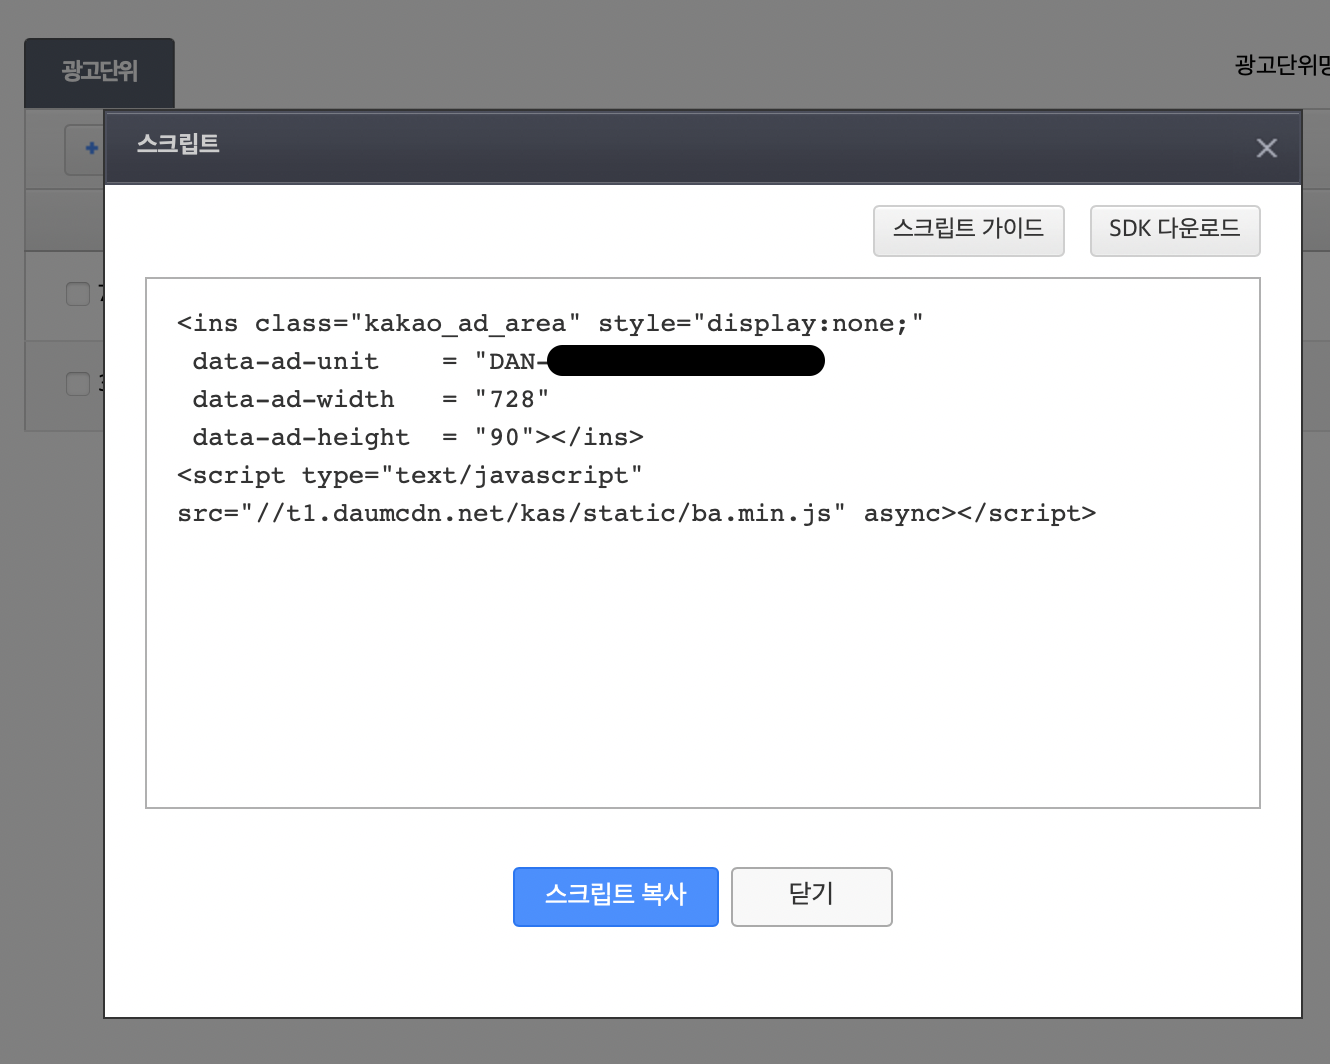
Task: Select the 광고단위 tab behind the dialog
Action: pos(99,72)
